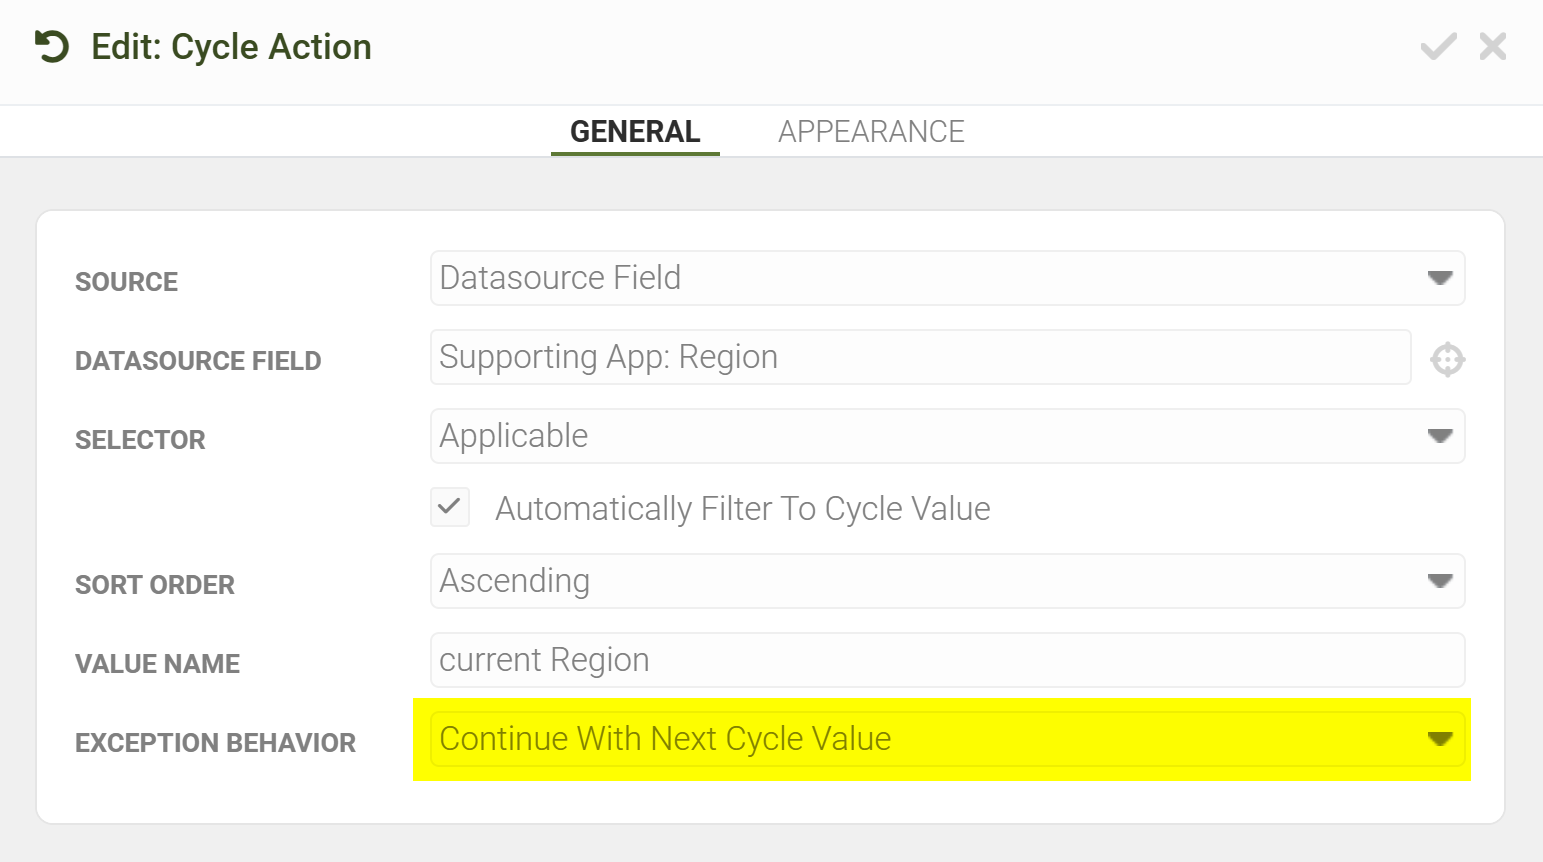The image size is (1543, 862).
Task: Close the Edit Cycle Action dialog
Action: coord(1493,46)
